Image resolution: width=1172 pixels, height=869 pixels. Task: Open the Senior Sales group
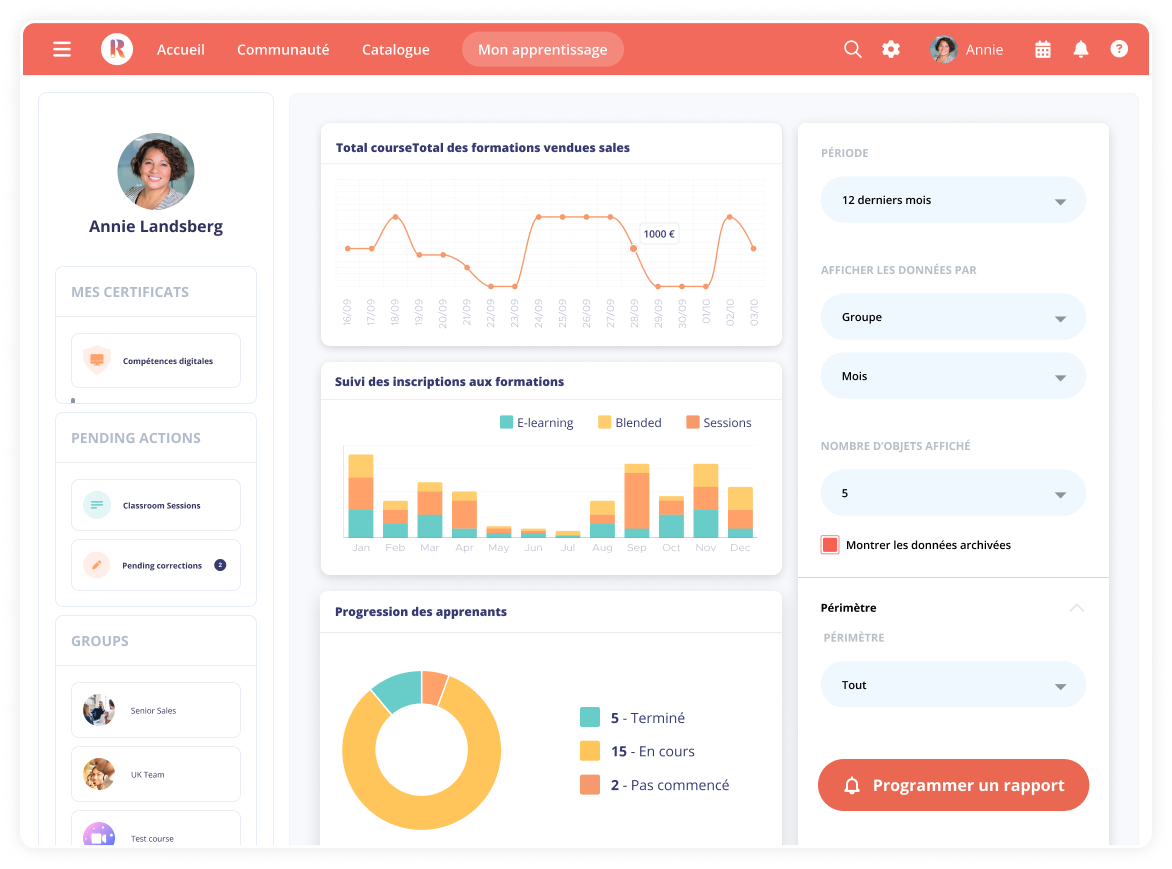click(x=156, y=710)
